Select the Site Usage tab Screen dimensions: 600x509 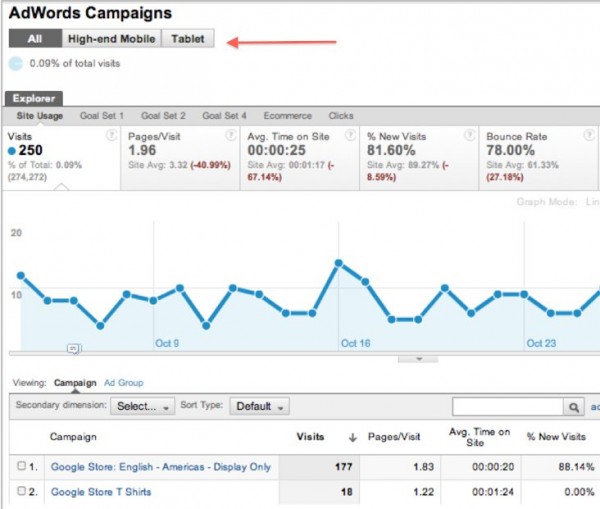[40, 116]
